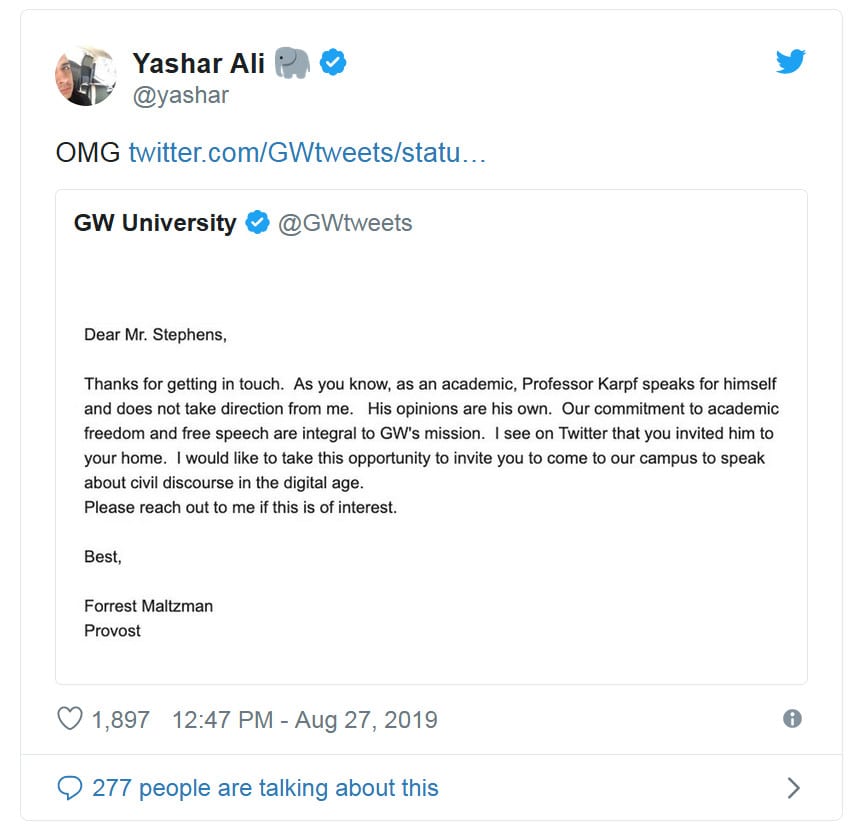Click the "OMG" tweet text
Image resolution: width=863 pixels, height=834 pixels.
click(88, 153)
